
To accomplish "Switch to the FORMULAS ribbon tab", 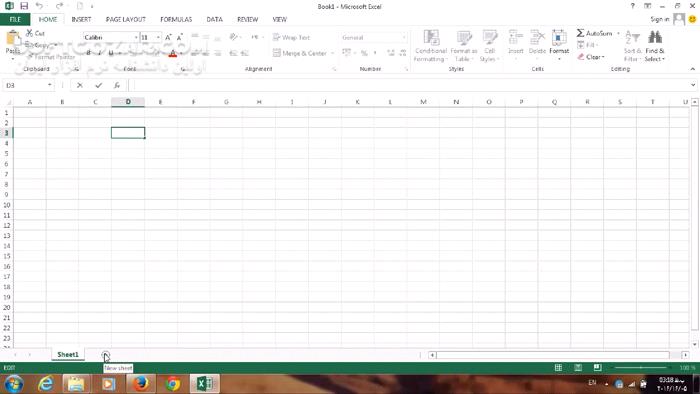I will [176, 20].
